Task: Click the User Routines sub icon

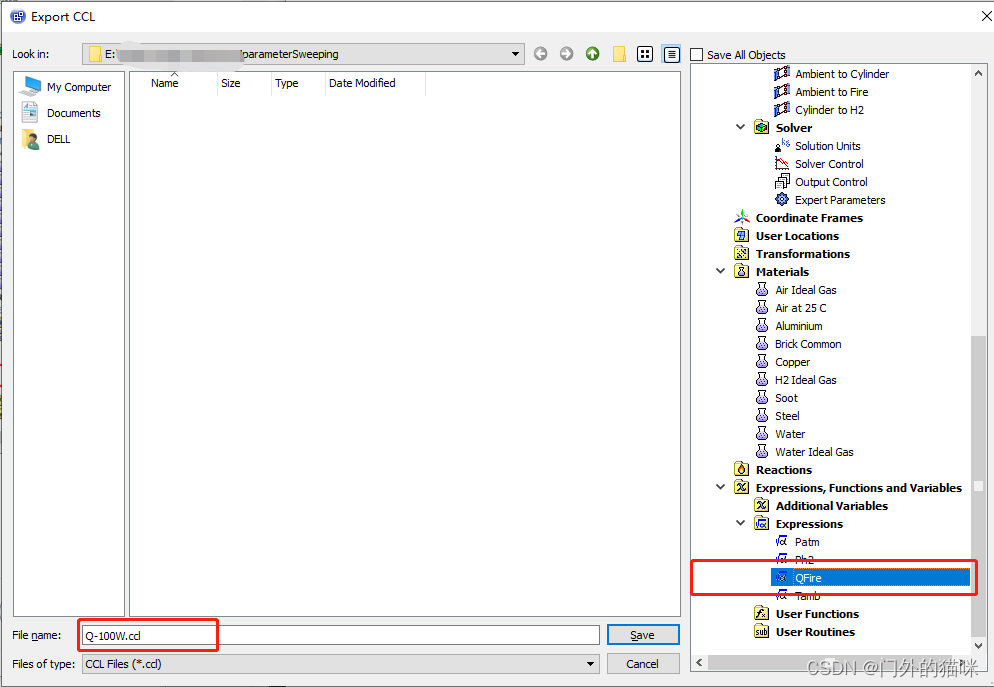Action: coord(761,632)
